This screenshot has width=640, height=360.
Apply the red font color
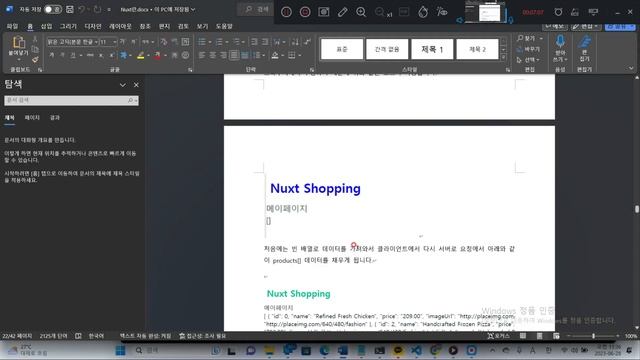pyautogui.click(x=158, y=55)
